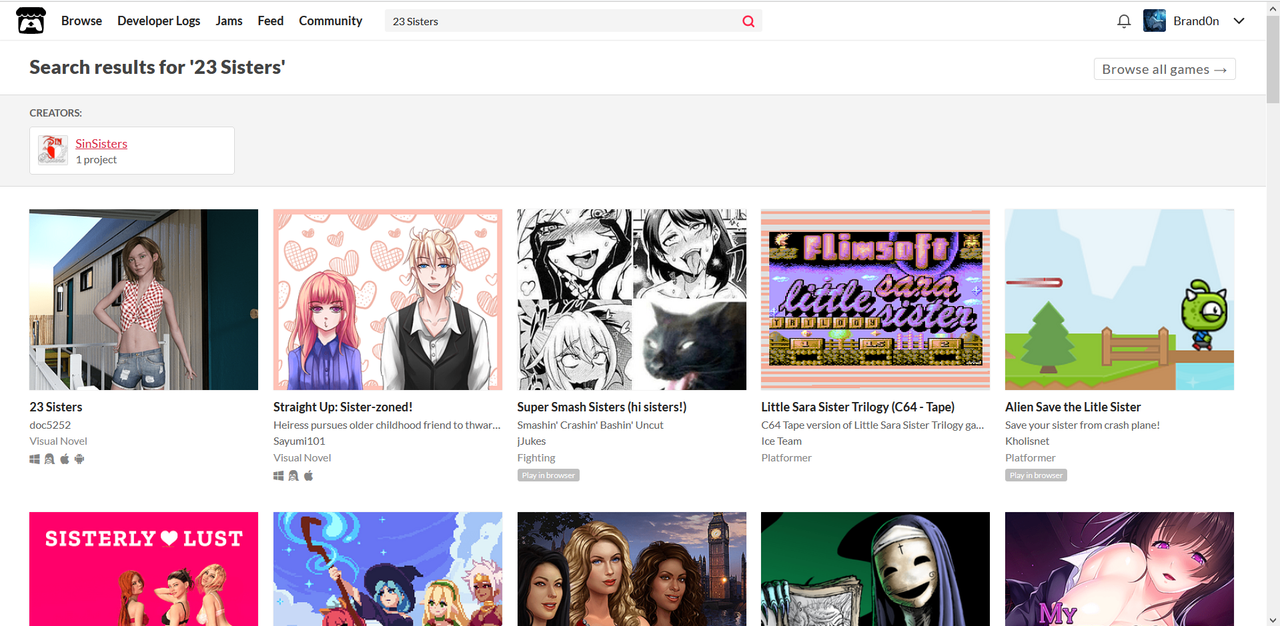Screen dimensions: 1280x626
Task: Click Fighting genre label
Action: click(536, 458)
